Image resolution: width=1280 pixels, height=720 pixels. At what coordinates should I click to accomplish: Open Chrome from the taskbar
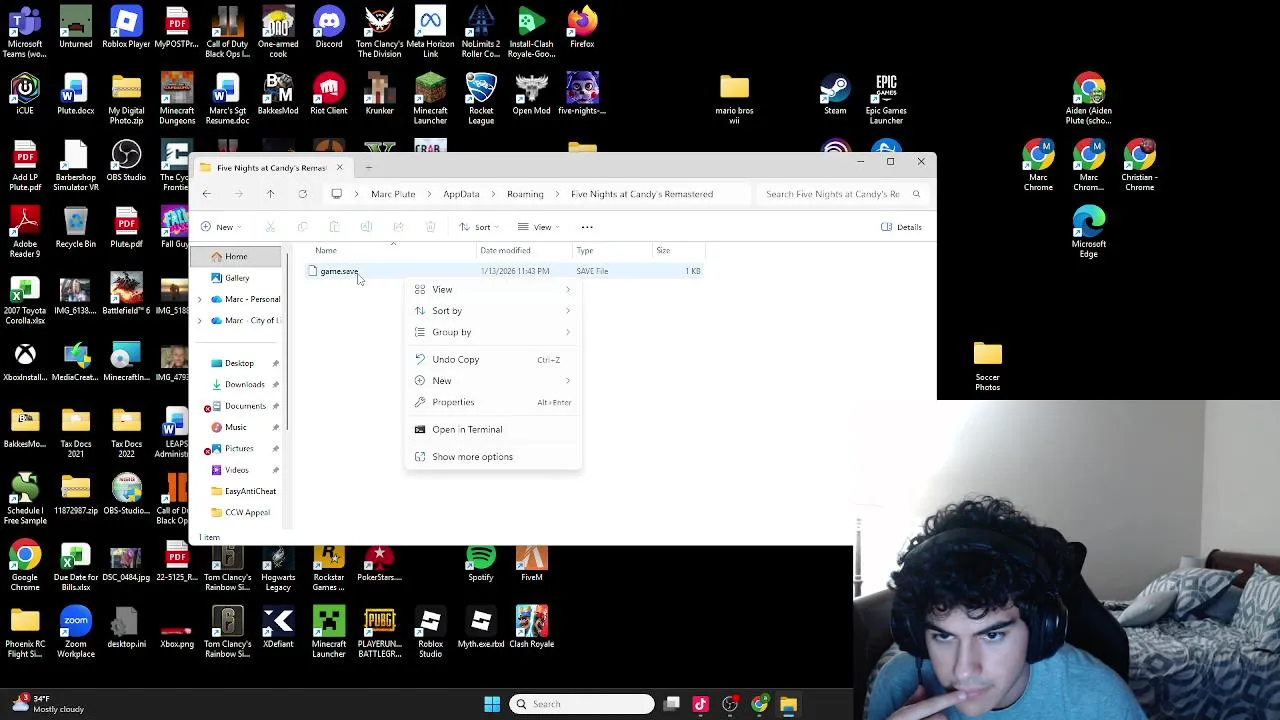coord(760,704)
